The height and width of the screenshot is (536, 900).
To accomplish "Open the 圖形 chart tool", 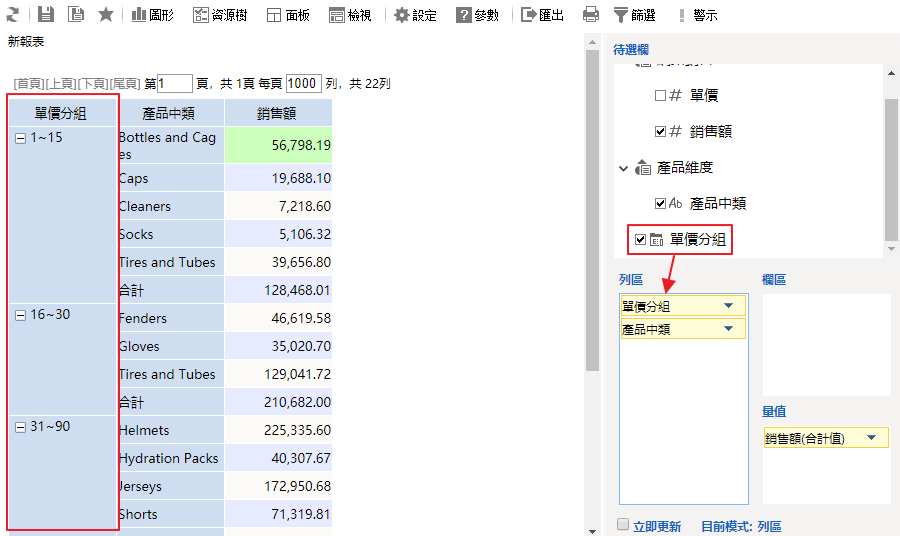I will (x=154, y=15).
